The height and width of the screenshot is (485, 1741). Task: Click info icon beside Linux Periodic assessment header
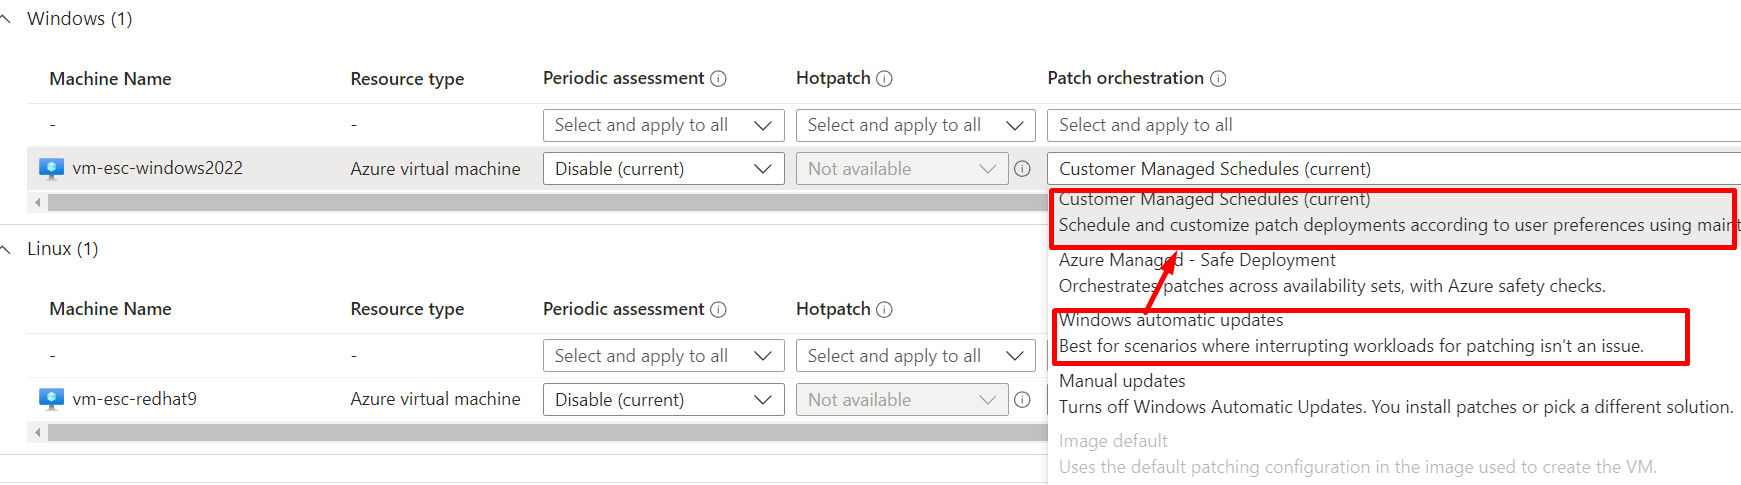coord(718,310)
